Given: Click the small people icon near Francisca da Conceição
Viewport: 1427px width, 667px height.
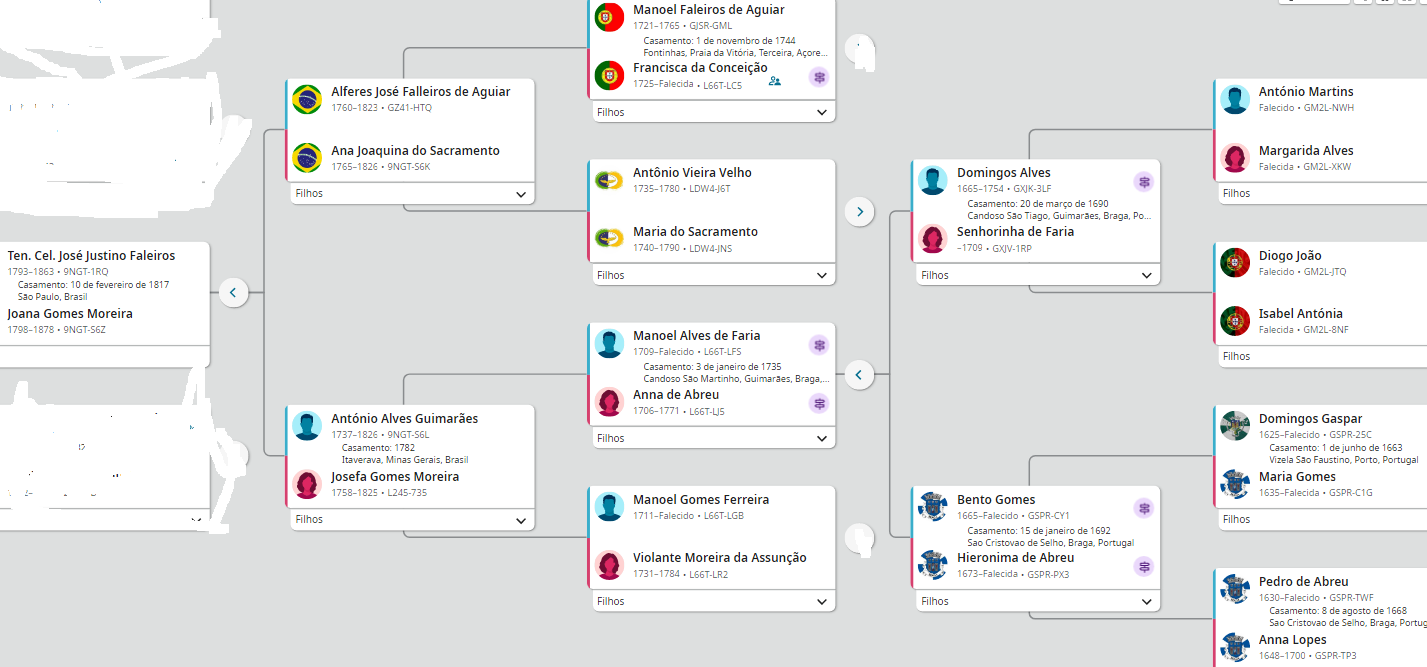Looking at the screenshot, I should click(775, 81).
